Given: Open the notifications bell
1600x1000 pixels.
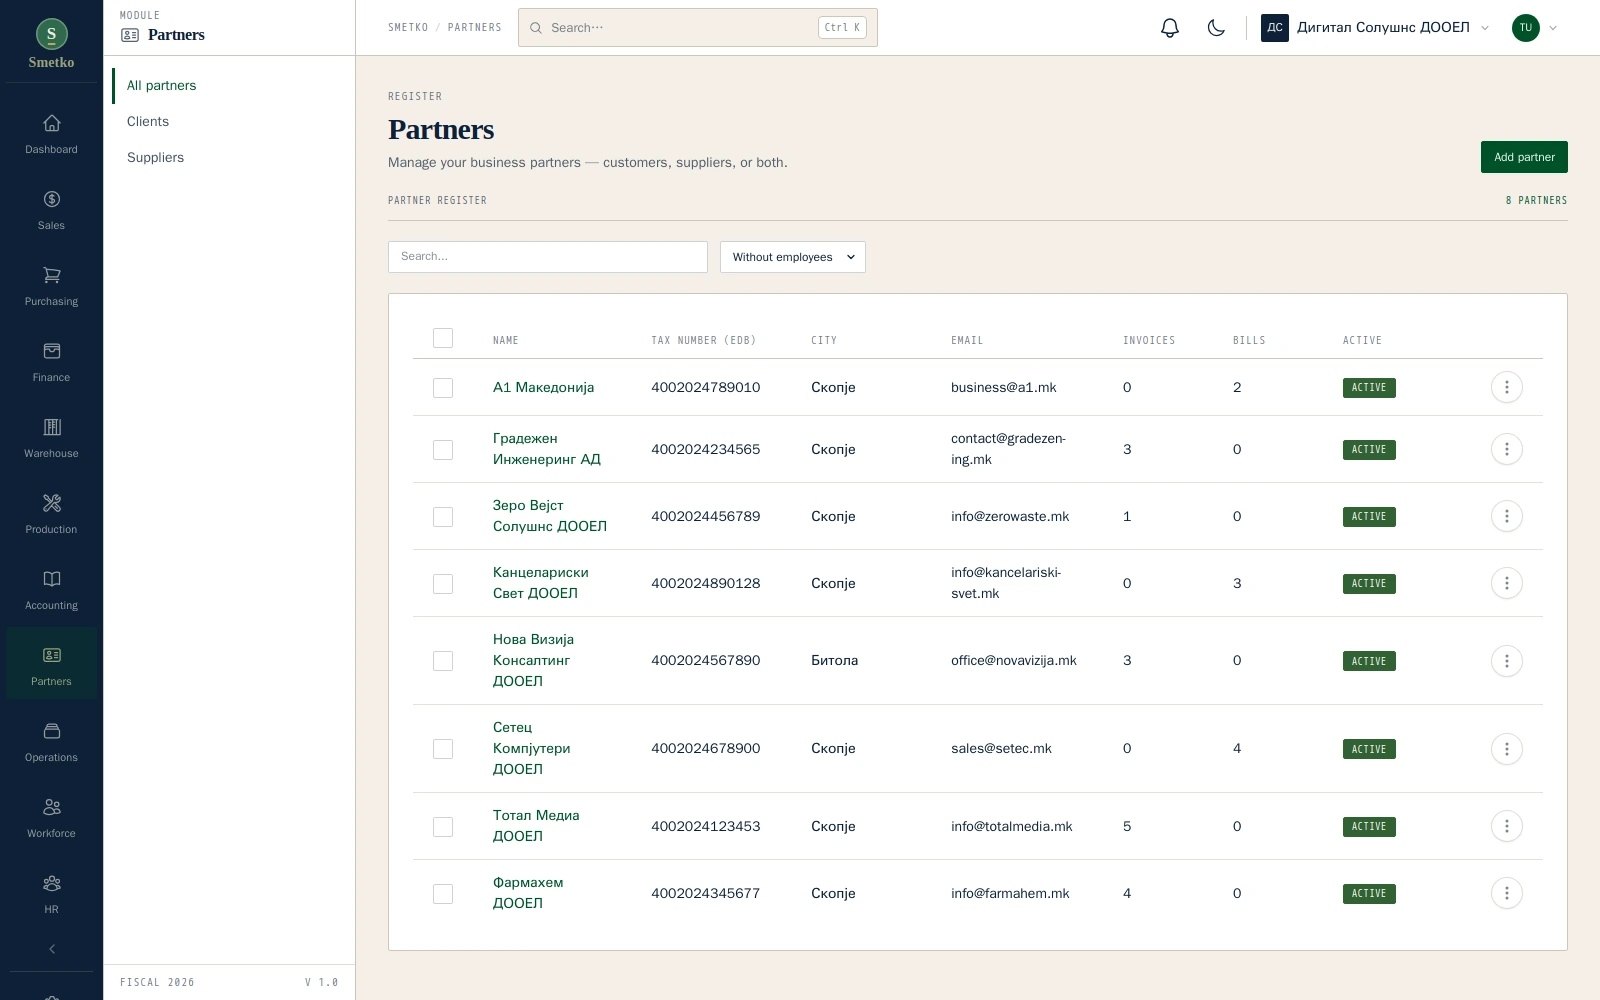Looking at the screenshot, I should click(x=1170, y=28).
